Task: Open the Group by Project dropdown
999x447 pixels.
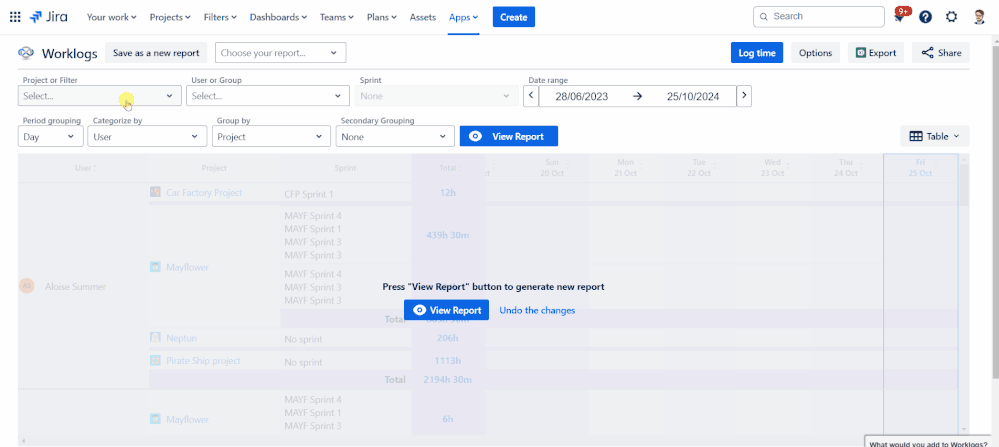Action: pos(271,136)
